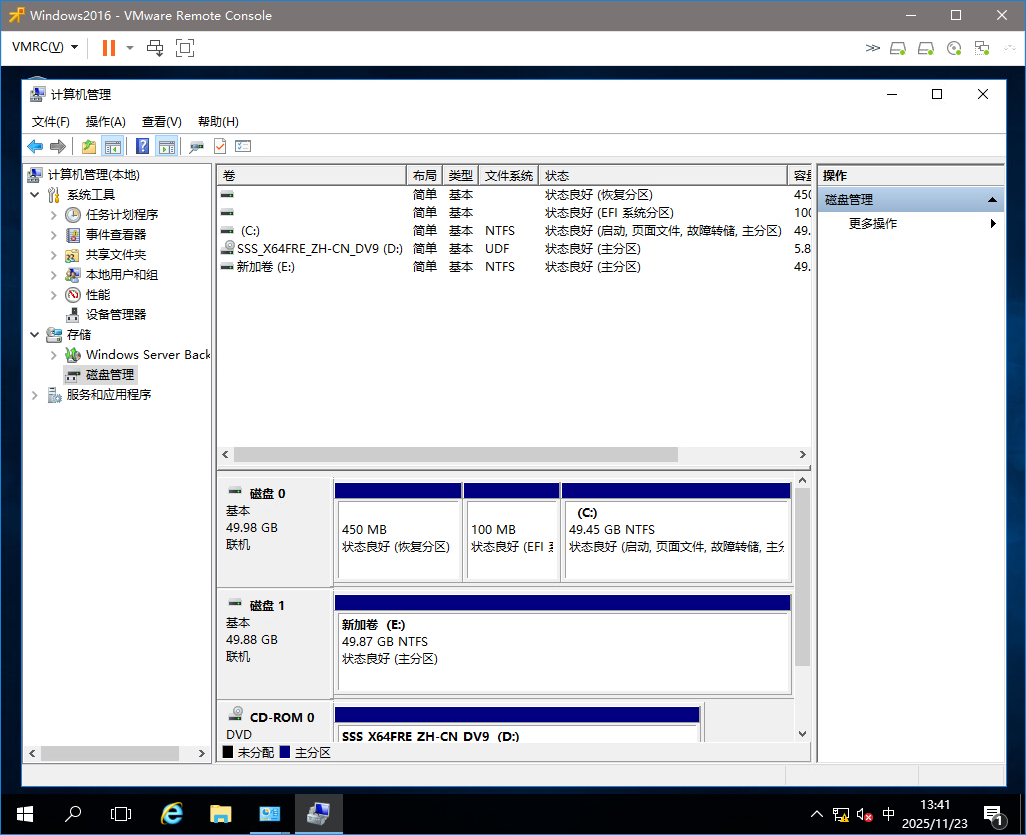Collapse the 系统工具 tree node

point(35,194)
